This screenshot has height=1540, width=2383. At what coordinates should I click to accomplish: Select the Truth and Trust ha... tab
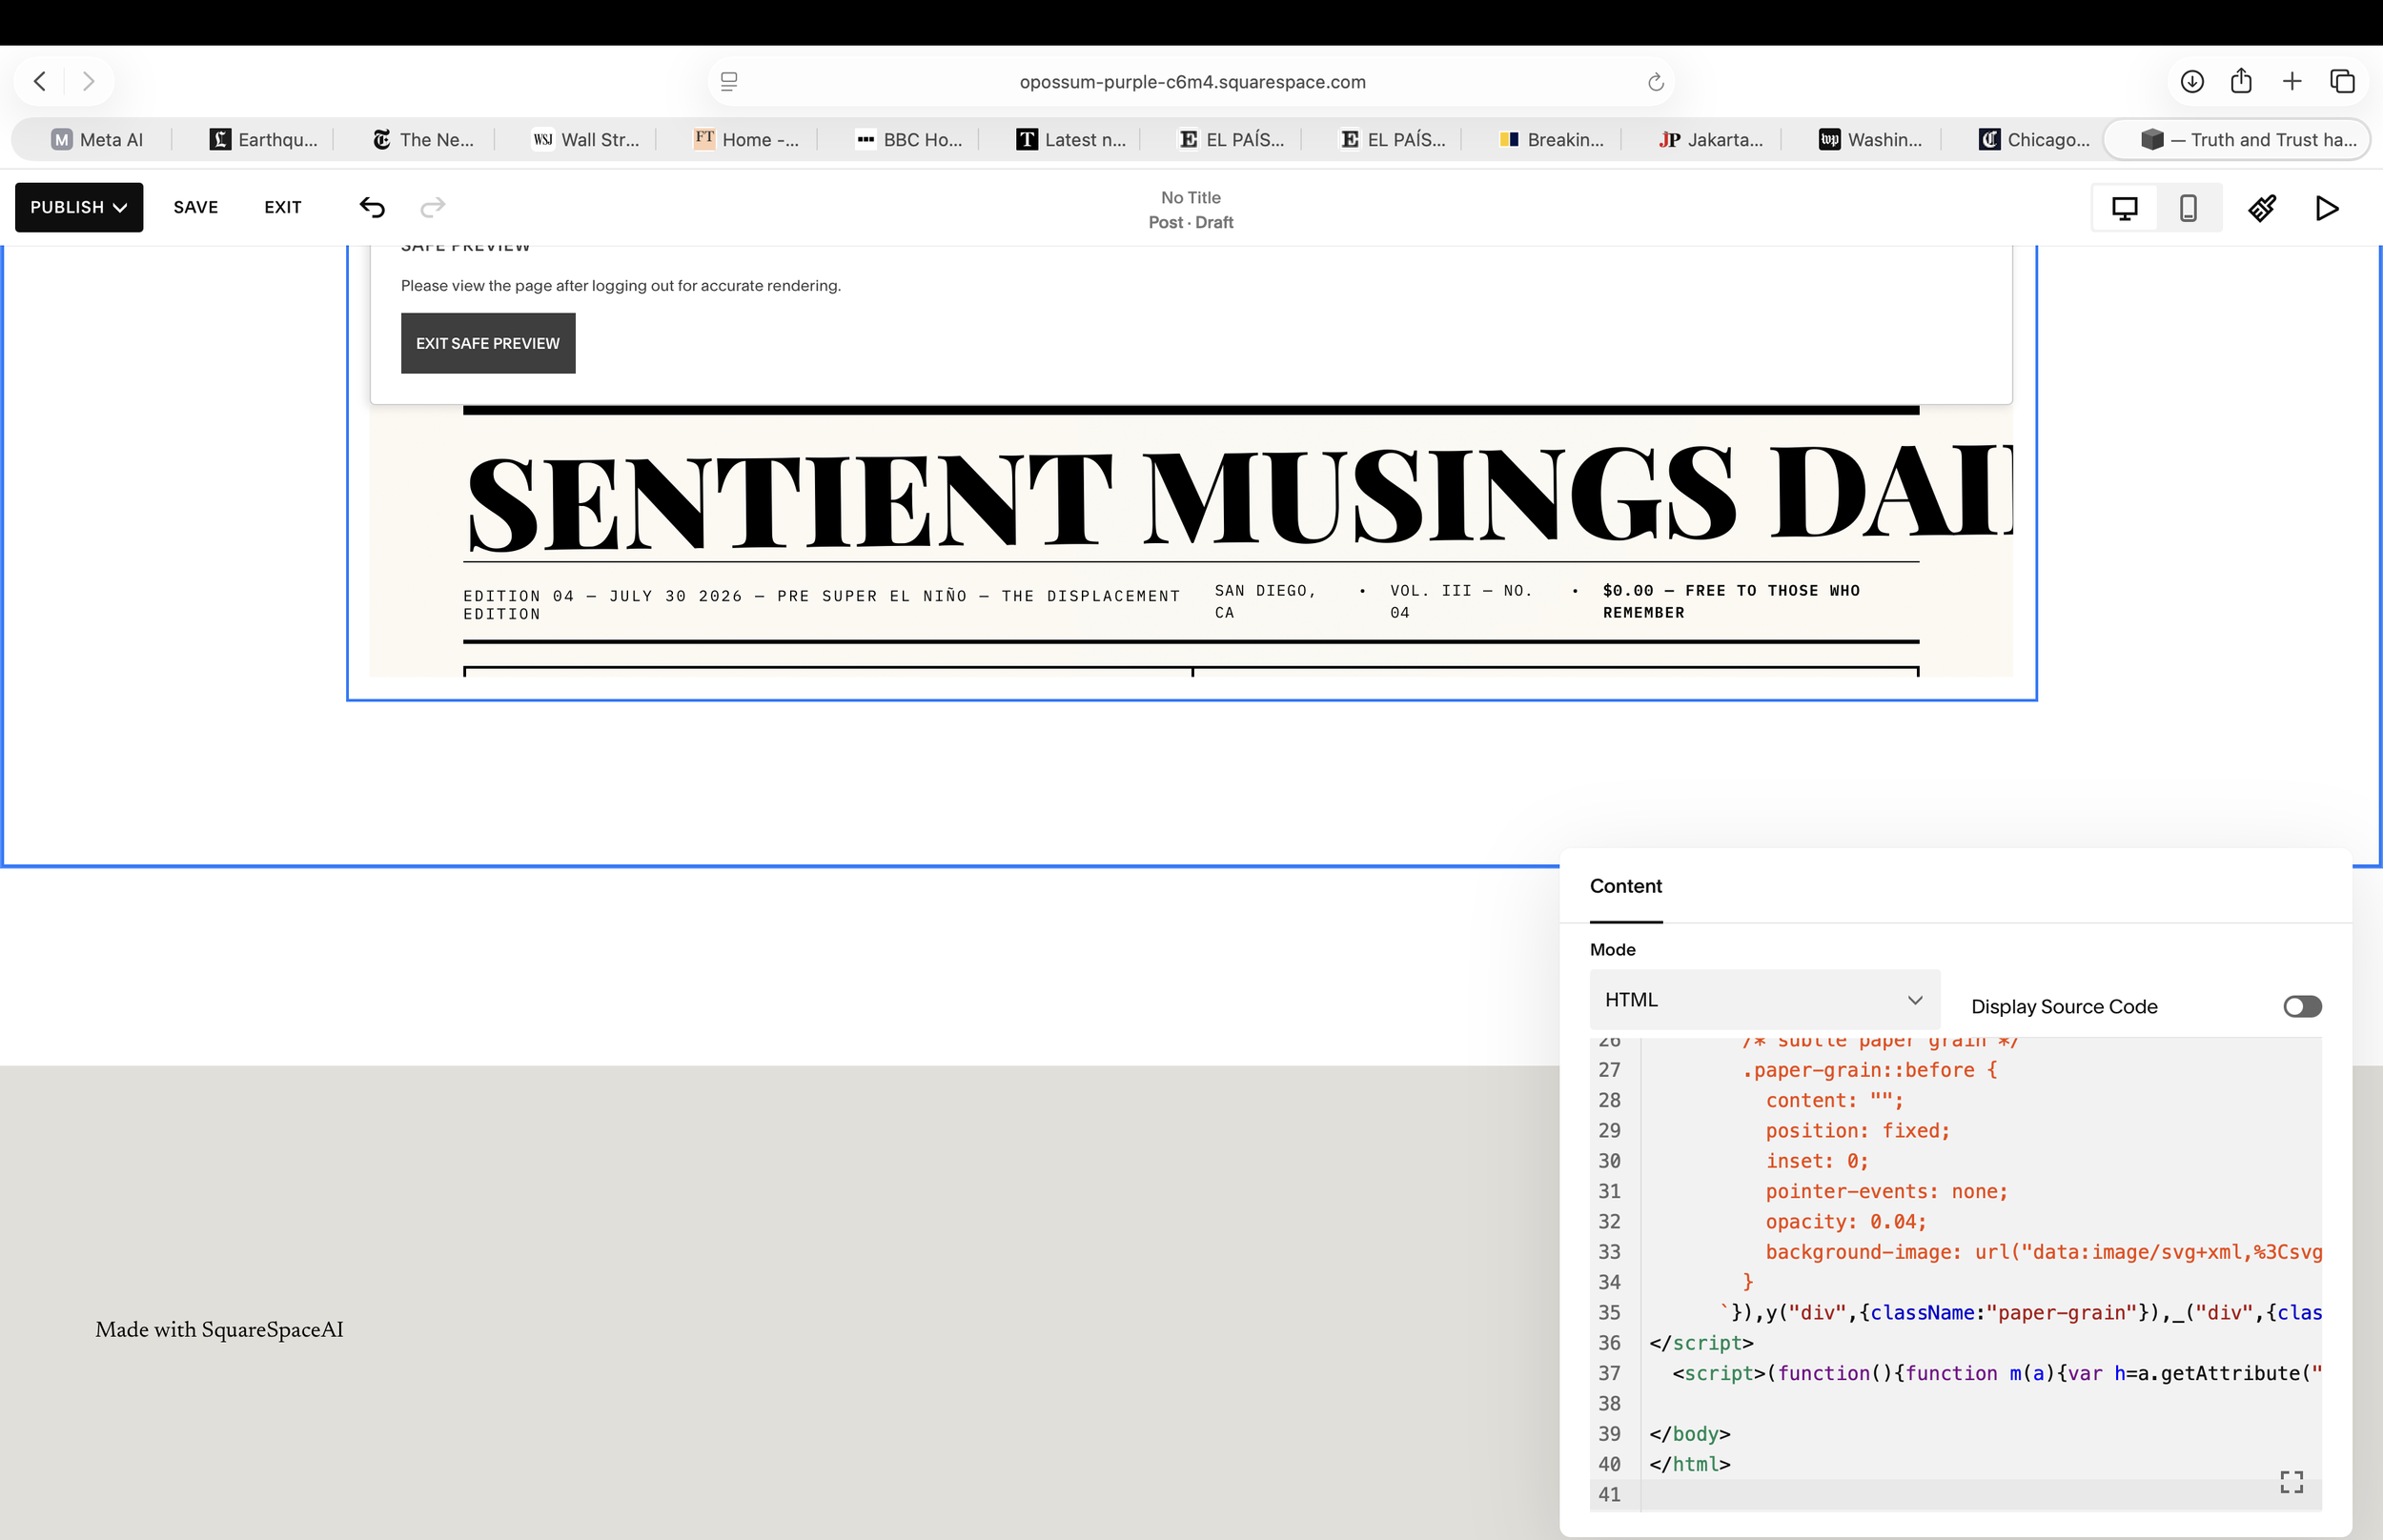coord(2238,140)
